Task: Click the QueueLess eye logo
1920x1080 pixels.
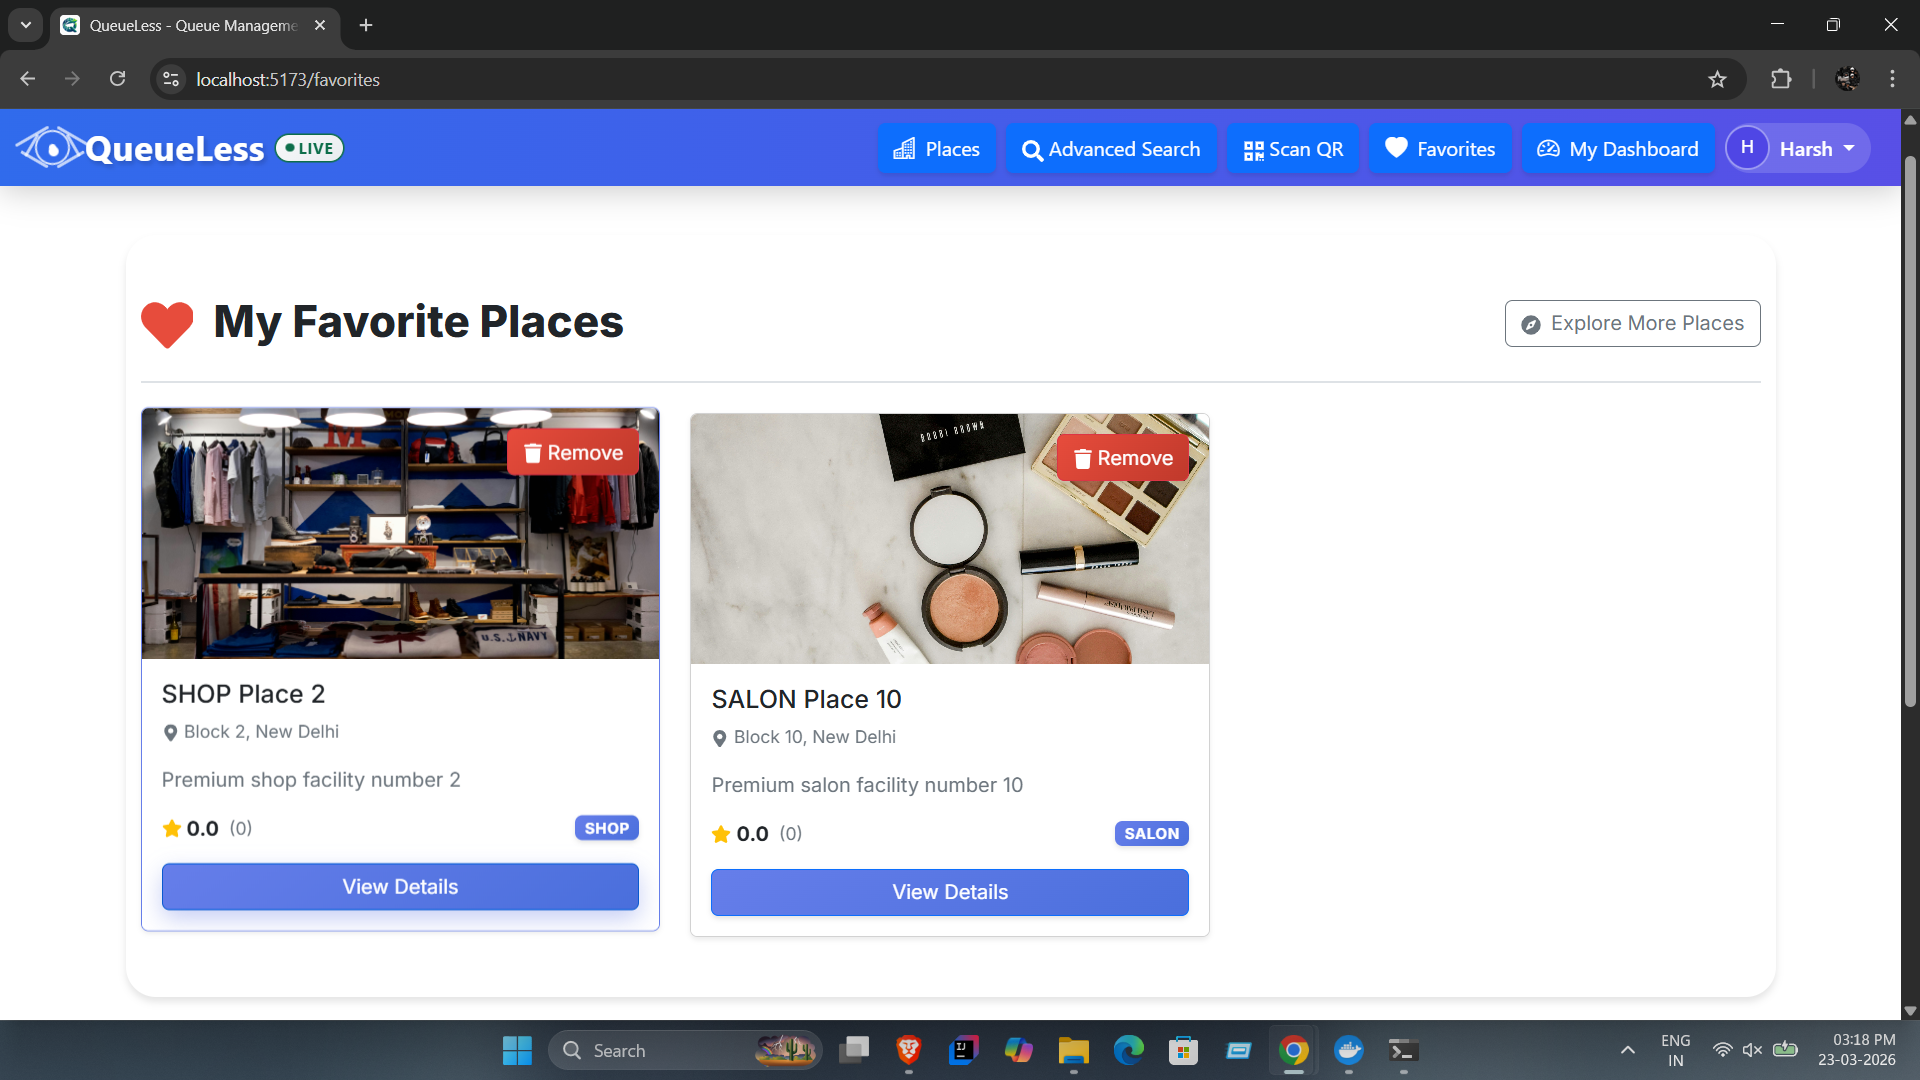Action: [50, 148]
